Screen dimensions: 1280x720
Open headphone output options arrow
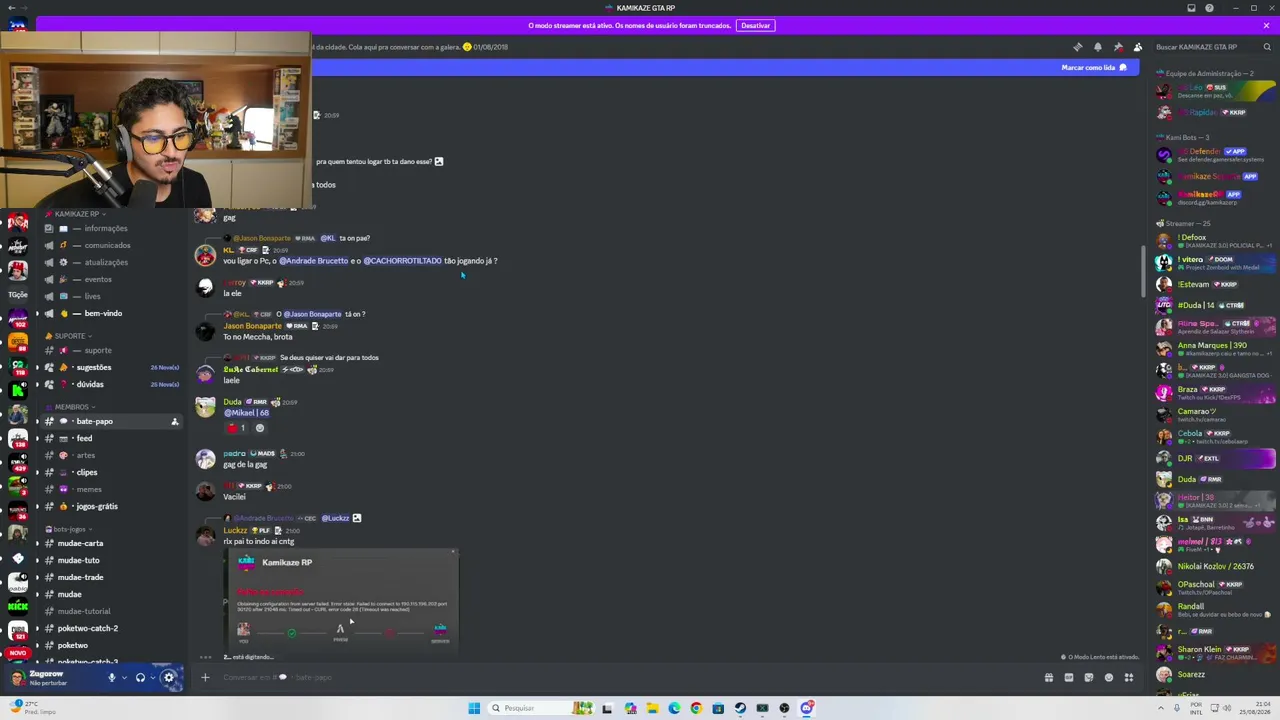[153, 678]
